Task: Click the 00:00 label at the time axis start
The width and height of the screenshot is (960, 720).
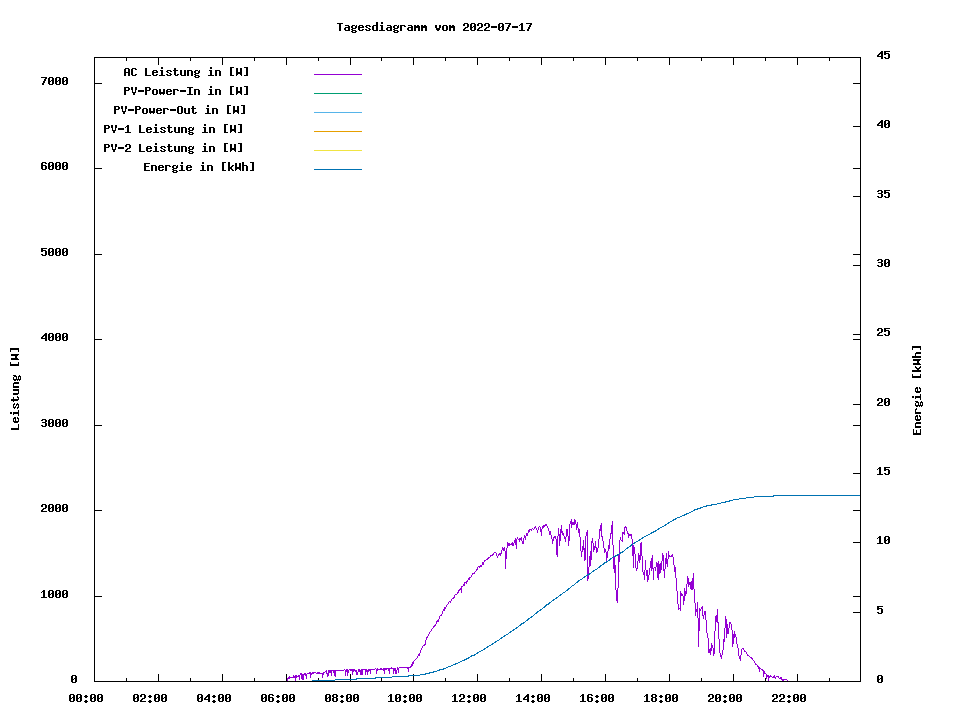Action: [x=86, y=698]
